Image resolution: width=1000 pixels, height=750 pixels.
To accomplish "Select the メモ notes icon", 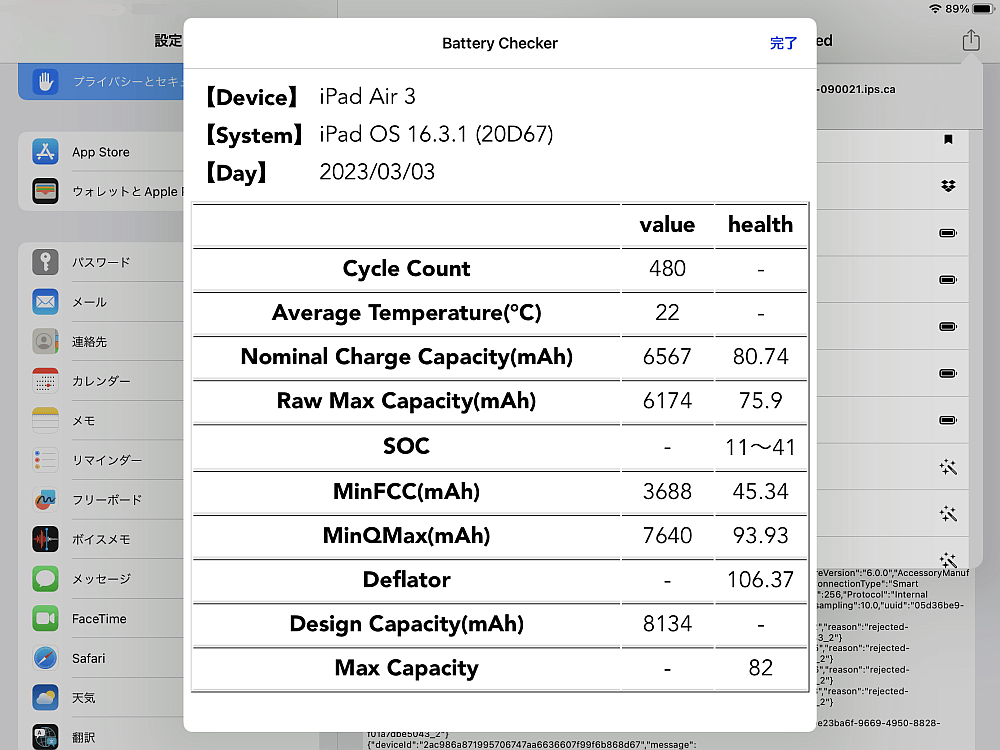I will [45, 420].
